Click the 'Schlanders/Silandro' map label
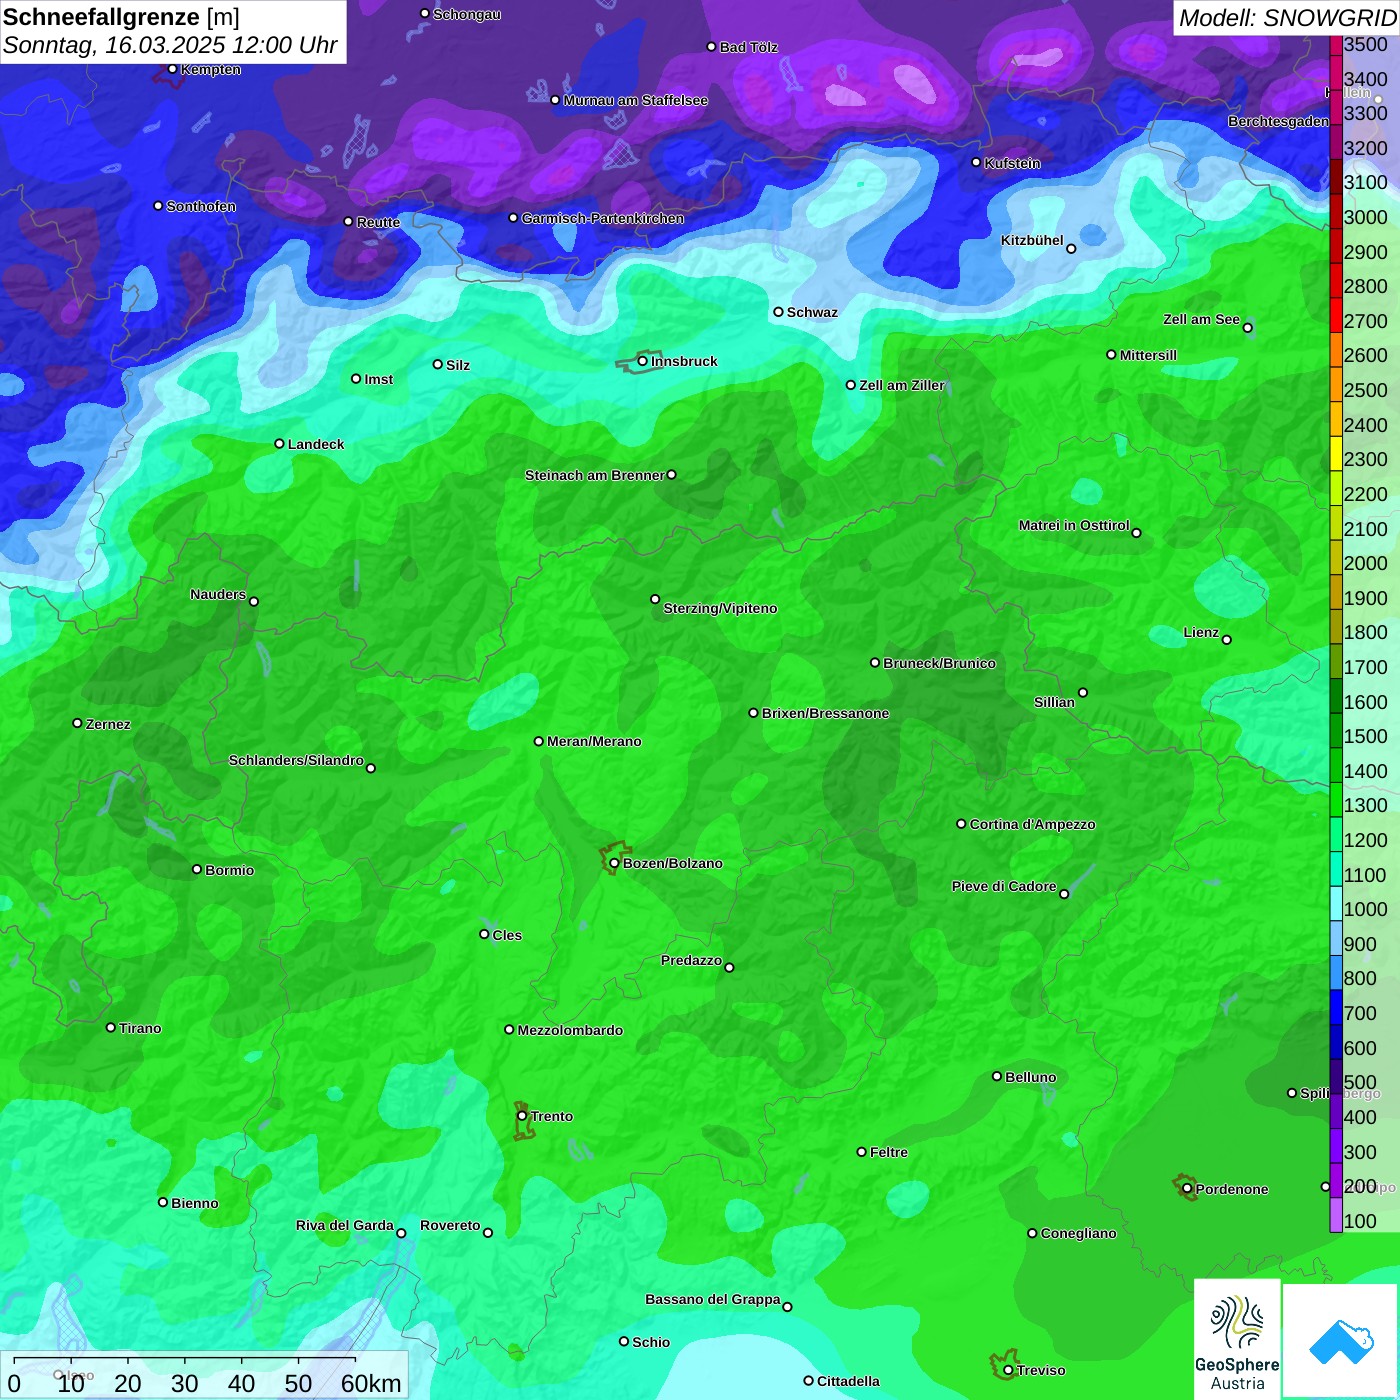Screen dimensions: 1400x1400 296,760
